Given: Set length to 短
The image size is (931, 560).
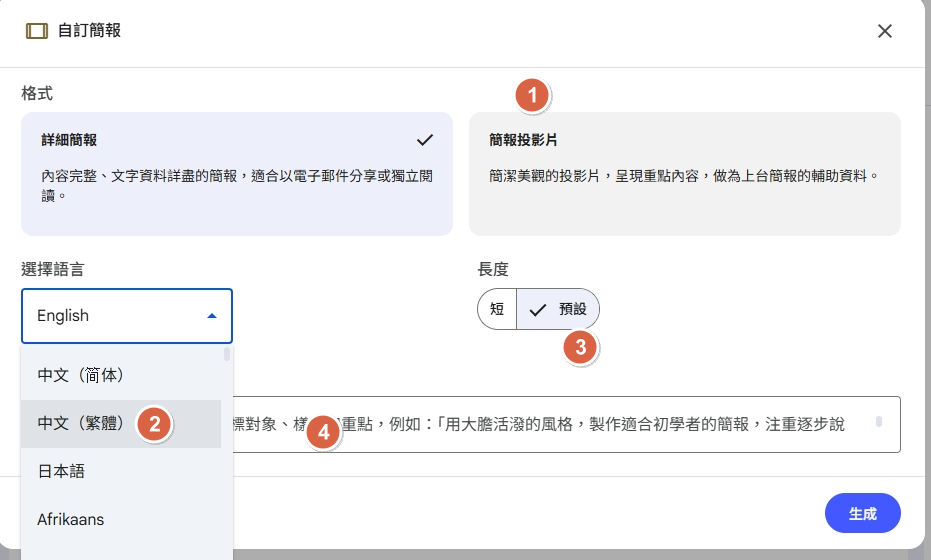Looking at the screenshot, I should 497,310.
